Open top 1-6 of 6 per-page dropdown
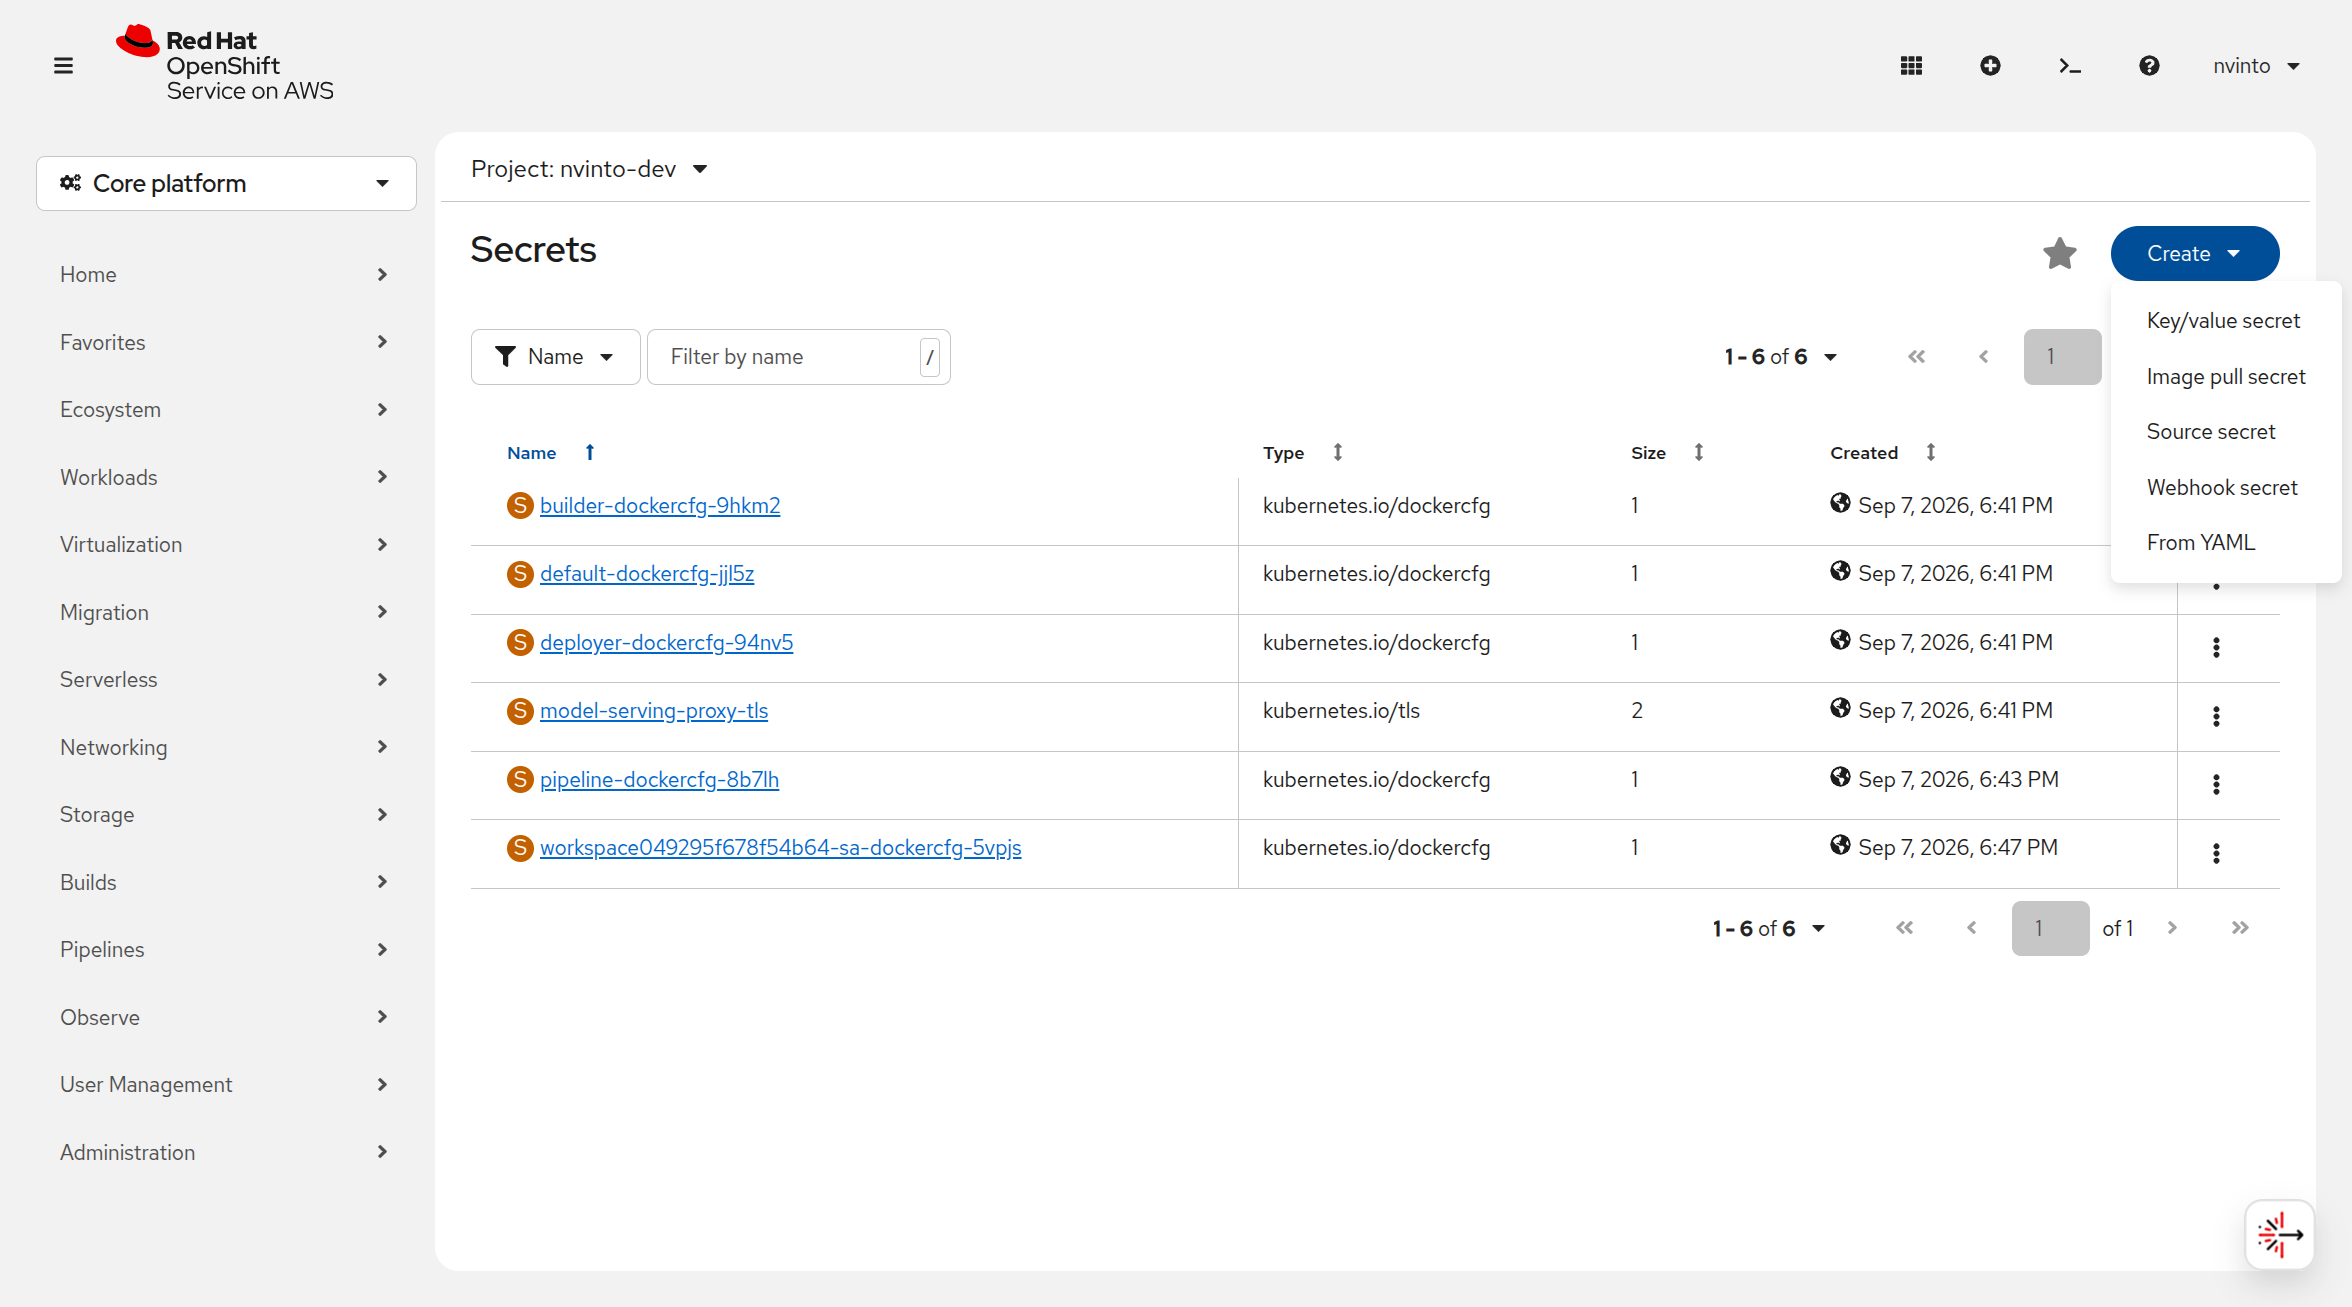 (x=1780, y=357)
